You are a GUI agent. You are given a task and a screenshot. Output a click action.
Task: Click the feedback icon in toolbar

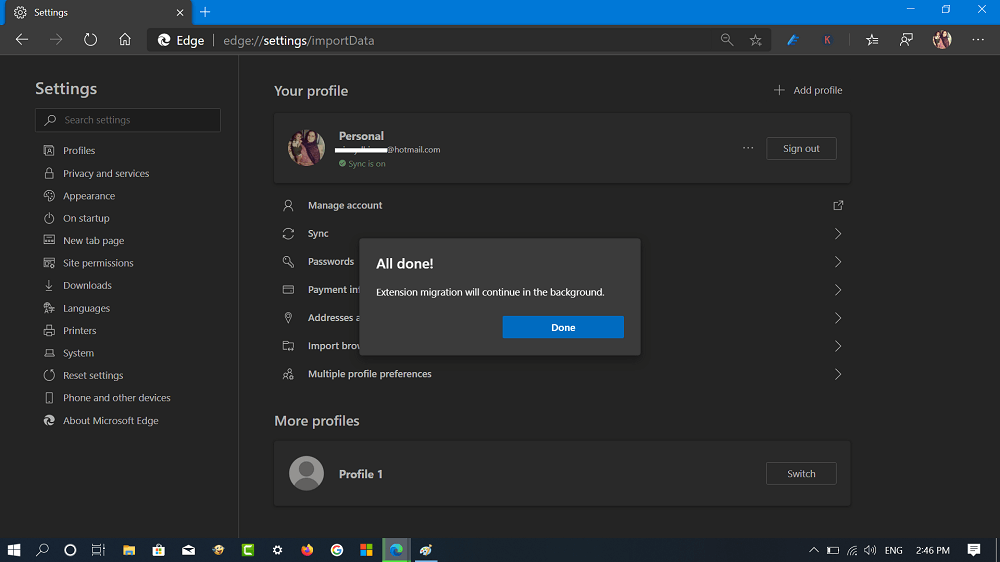click(x=906, y=40)
